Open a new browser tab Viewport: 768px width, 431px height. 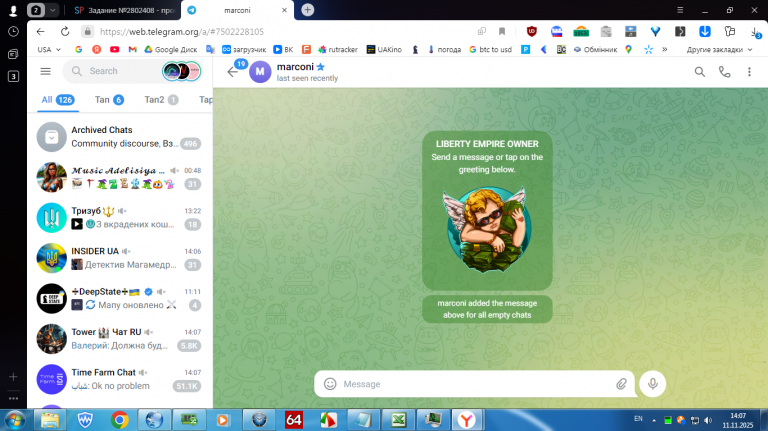(308, 10)
